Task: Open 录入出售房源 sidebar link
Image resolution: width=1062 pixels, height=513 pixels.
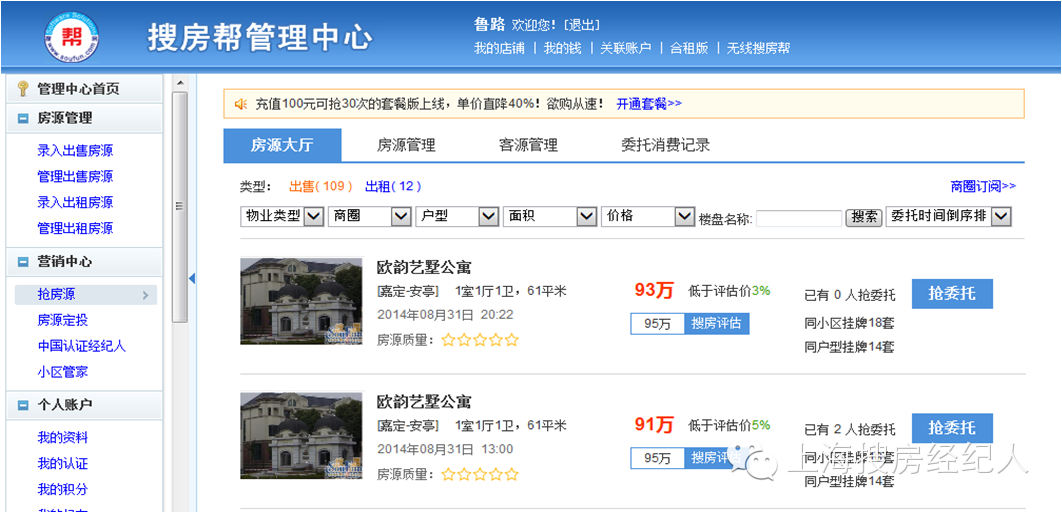Action: (75, 150)
